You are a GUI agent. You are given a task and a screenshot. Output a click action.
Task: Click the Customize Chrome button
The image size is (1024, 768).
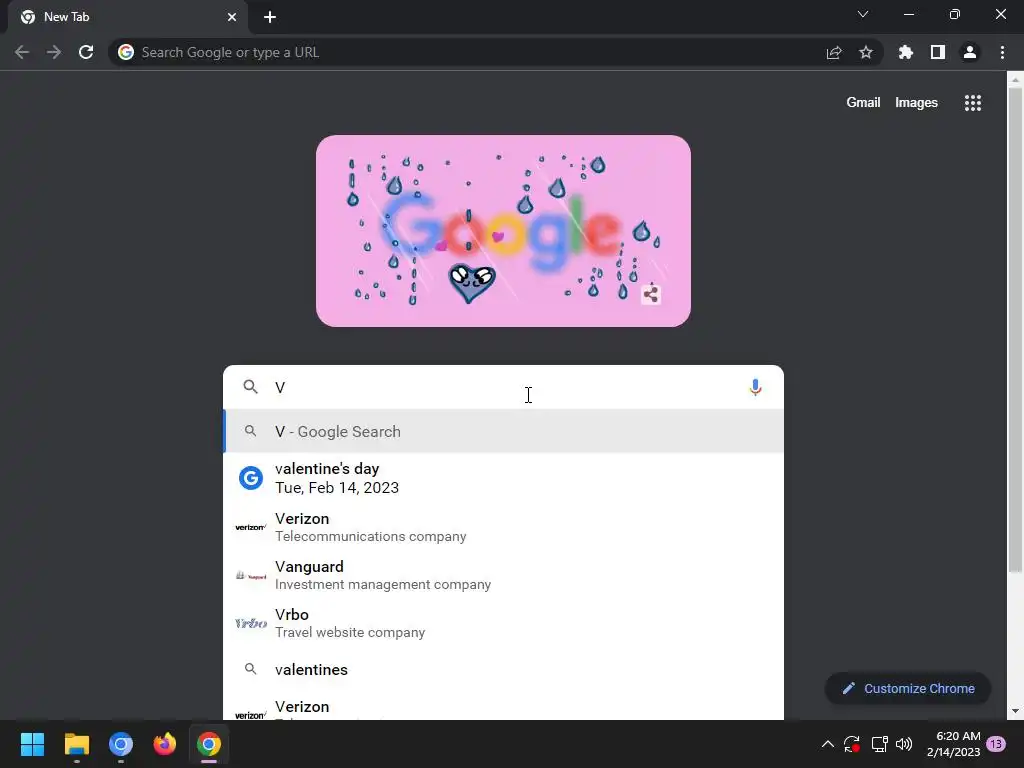tap(908, 688)
